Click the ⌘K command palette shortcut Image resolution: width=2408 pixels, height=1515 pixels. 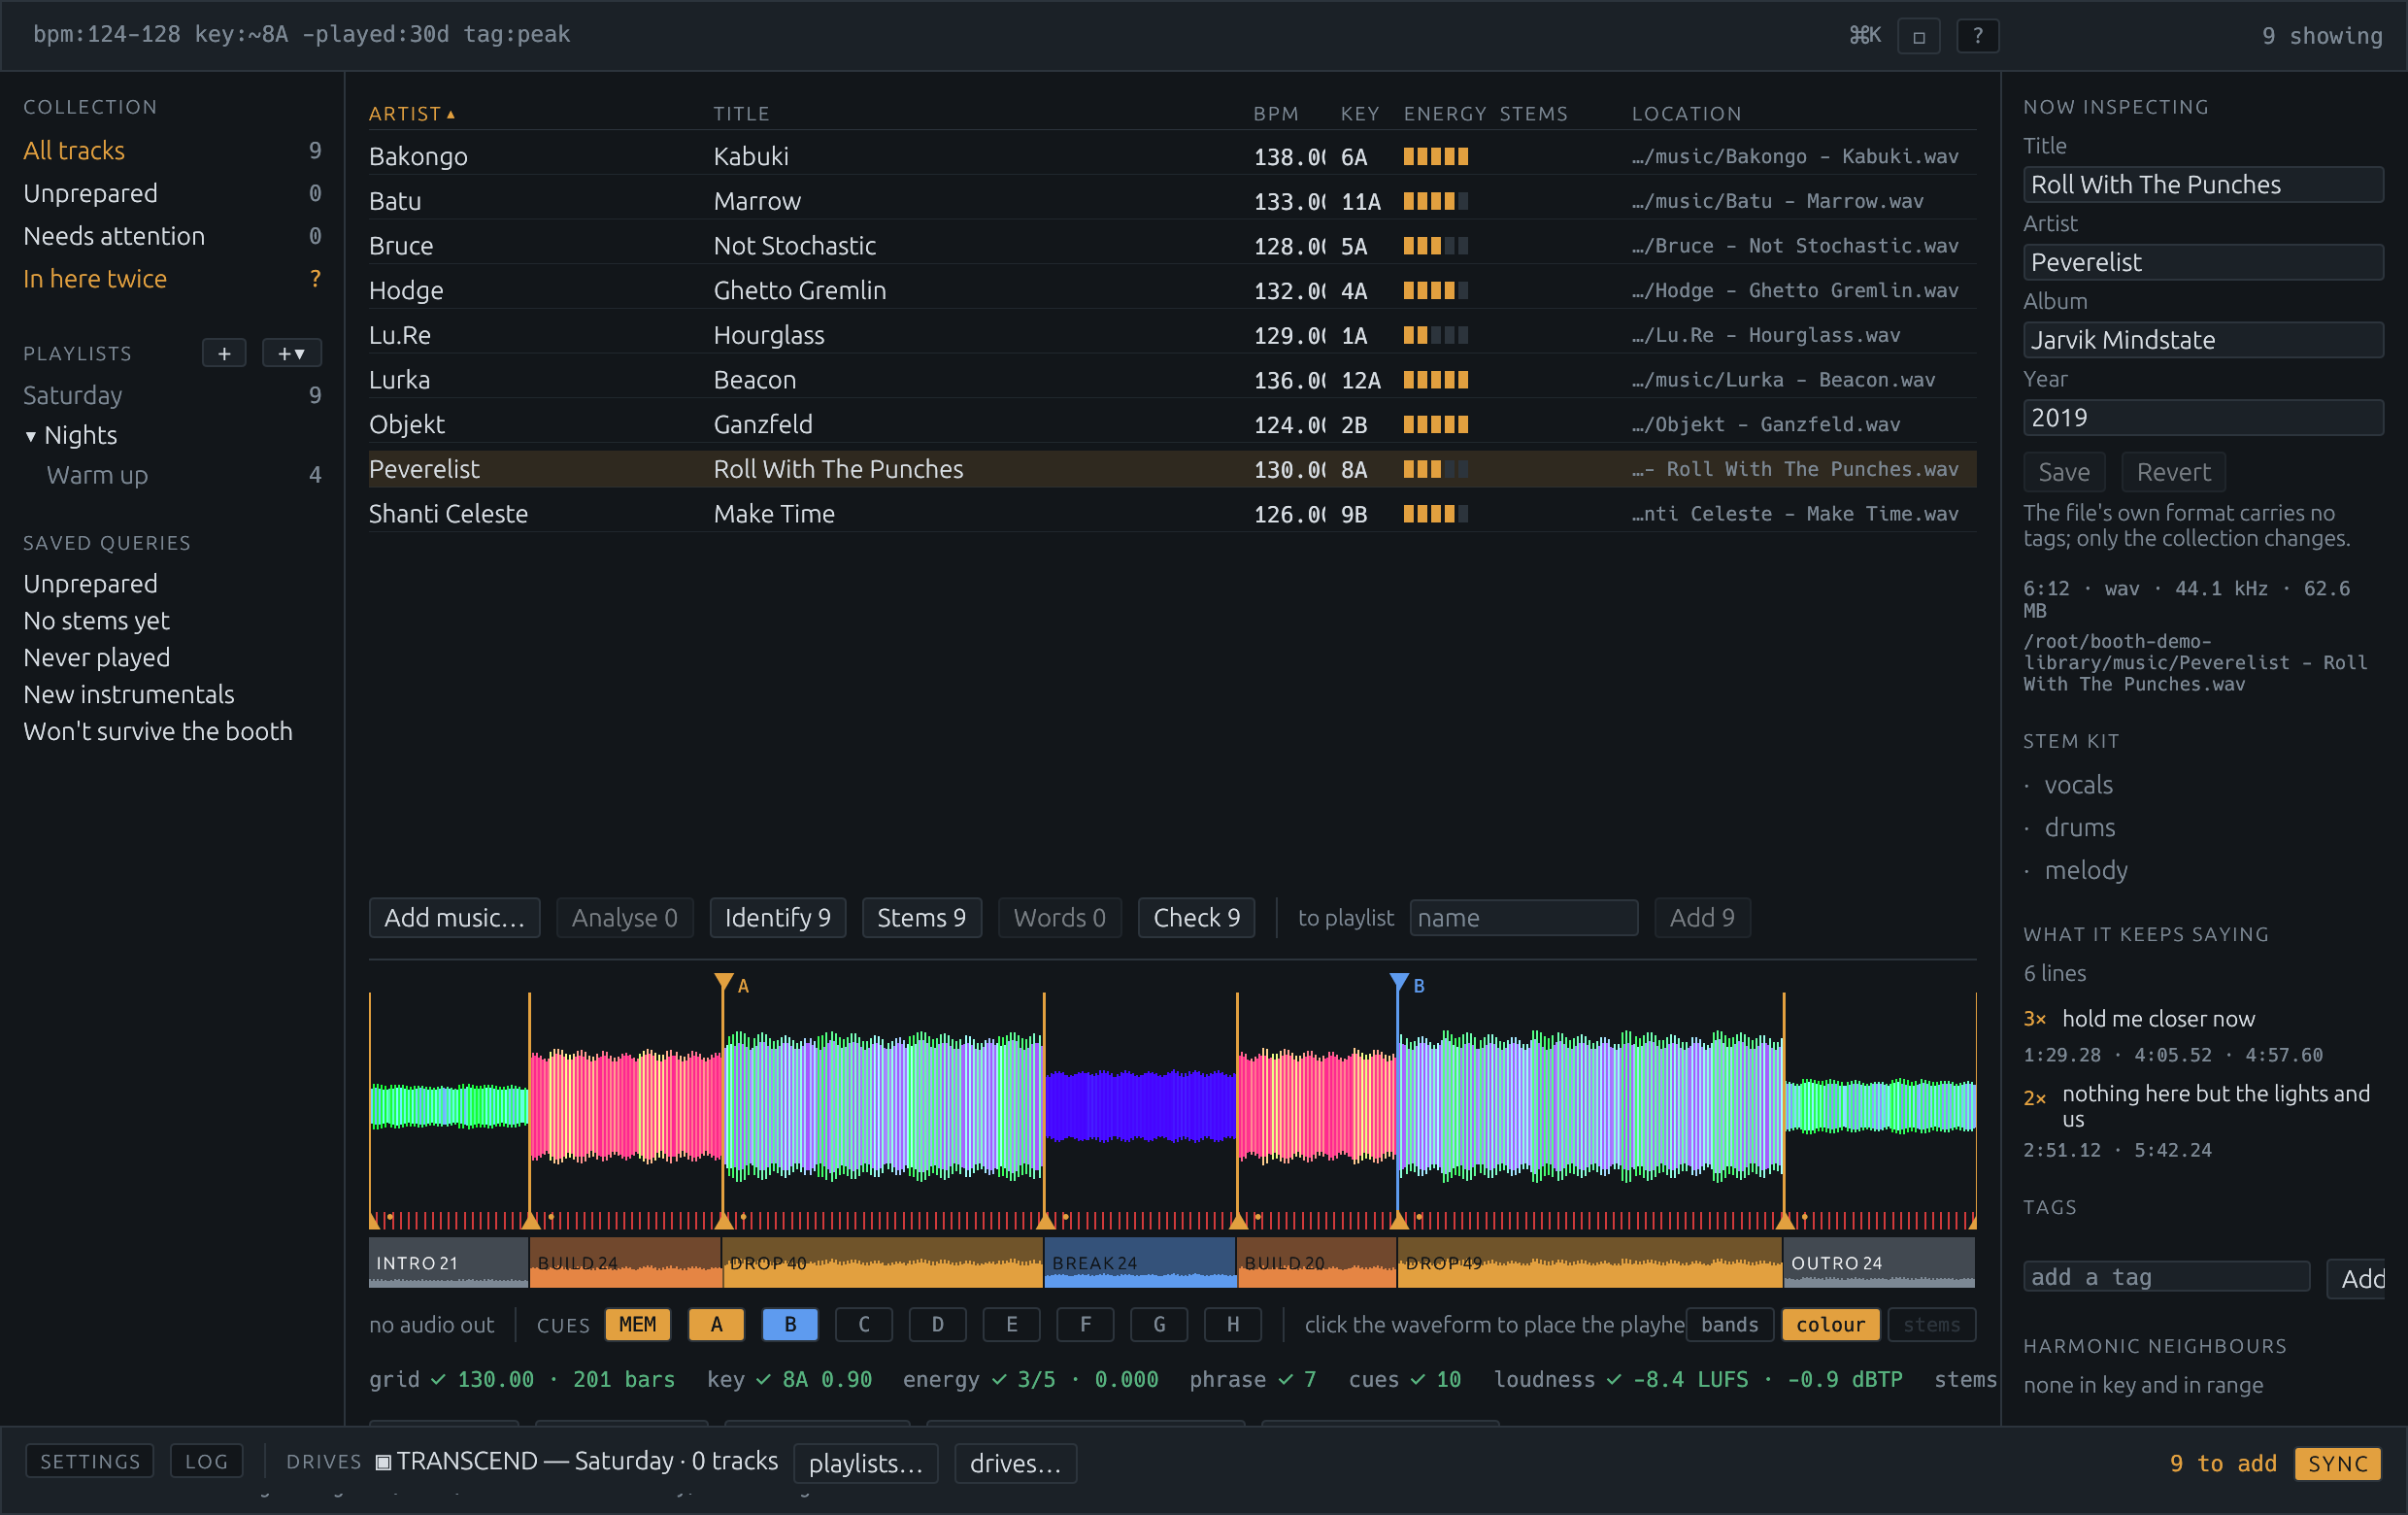click(1864, 36)
